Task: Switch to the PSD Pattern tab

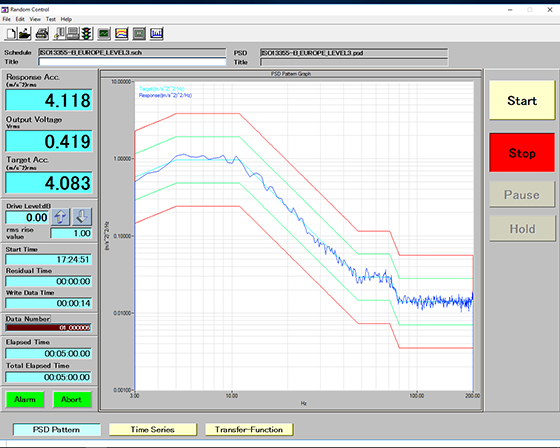Action: pyautogui.click(x=56, y=429)
